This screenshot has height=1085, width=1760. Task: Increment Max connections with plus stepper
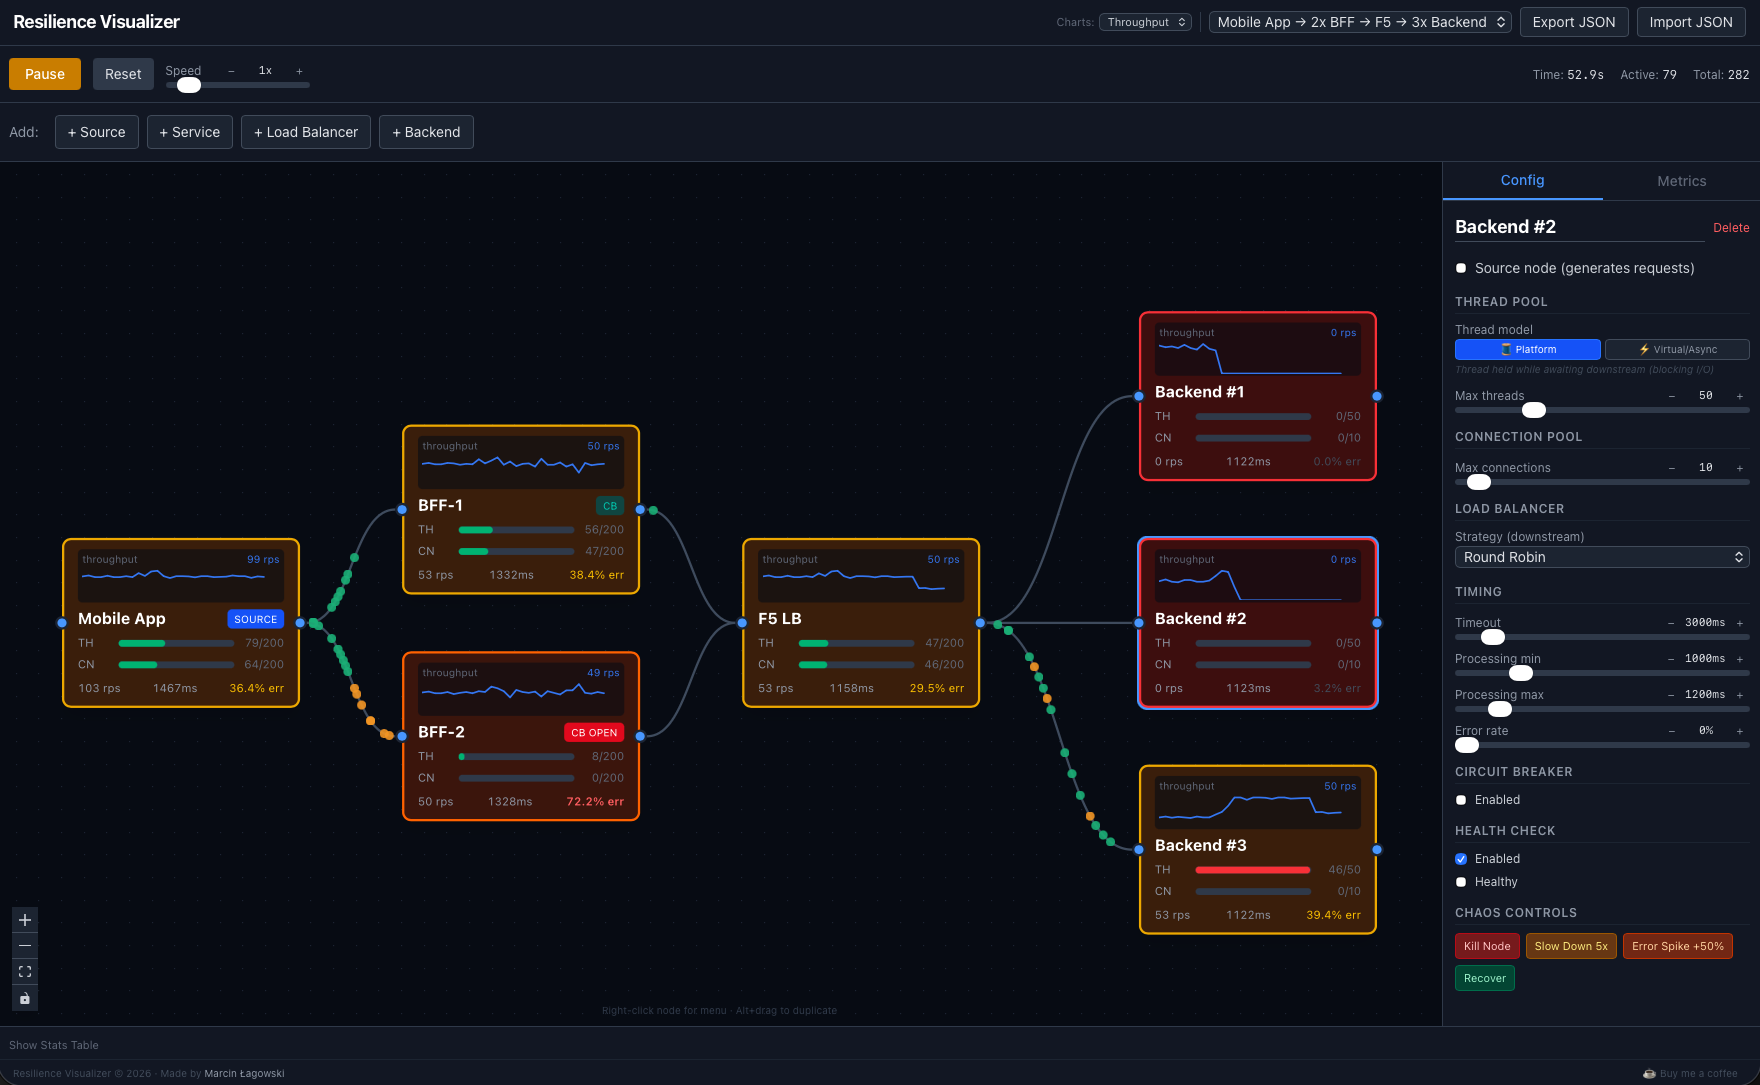click(1740, 467)
